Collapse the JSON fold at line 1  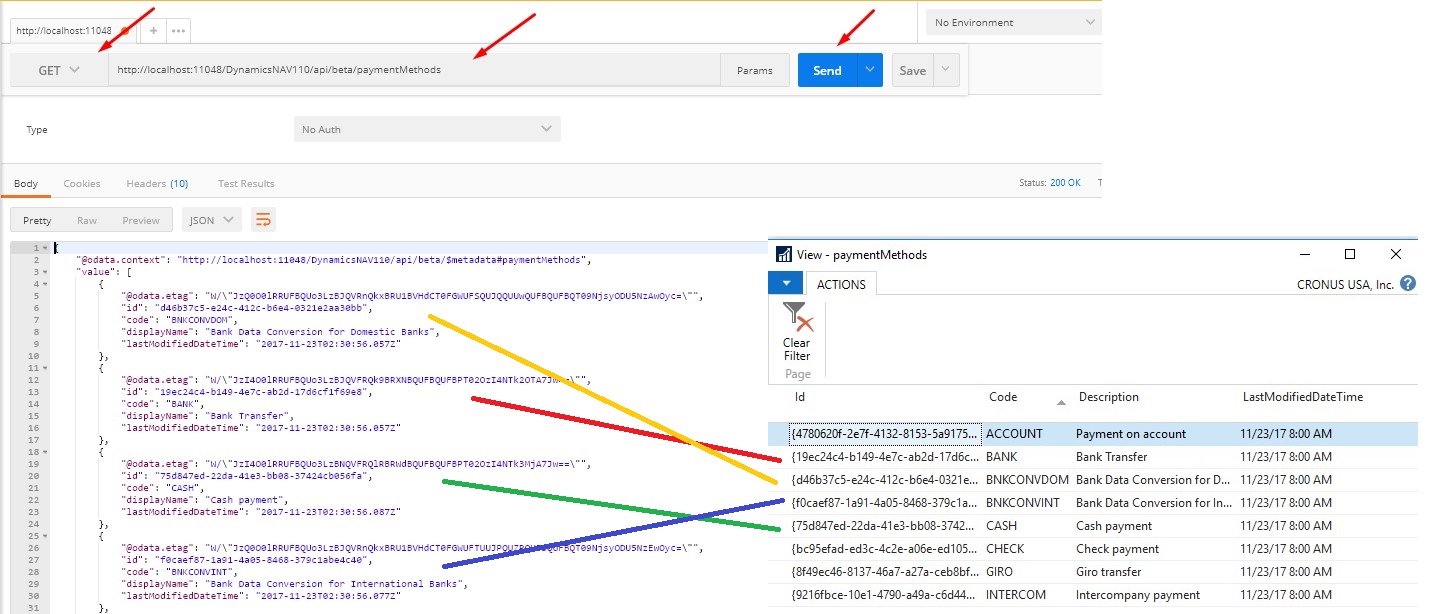point(47,248)
